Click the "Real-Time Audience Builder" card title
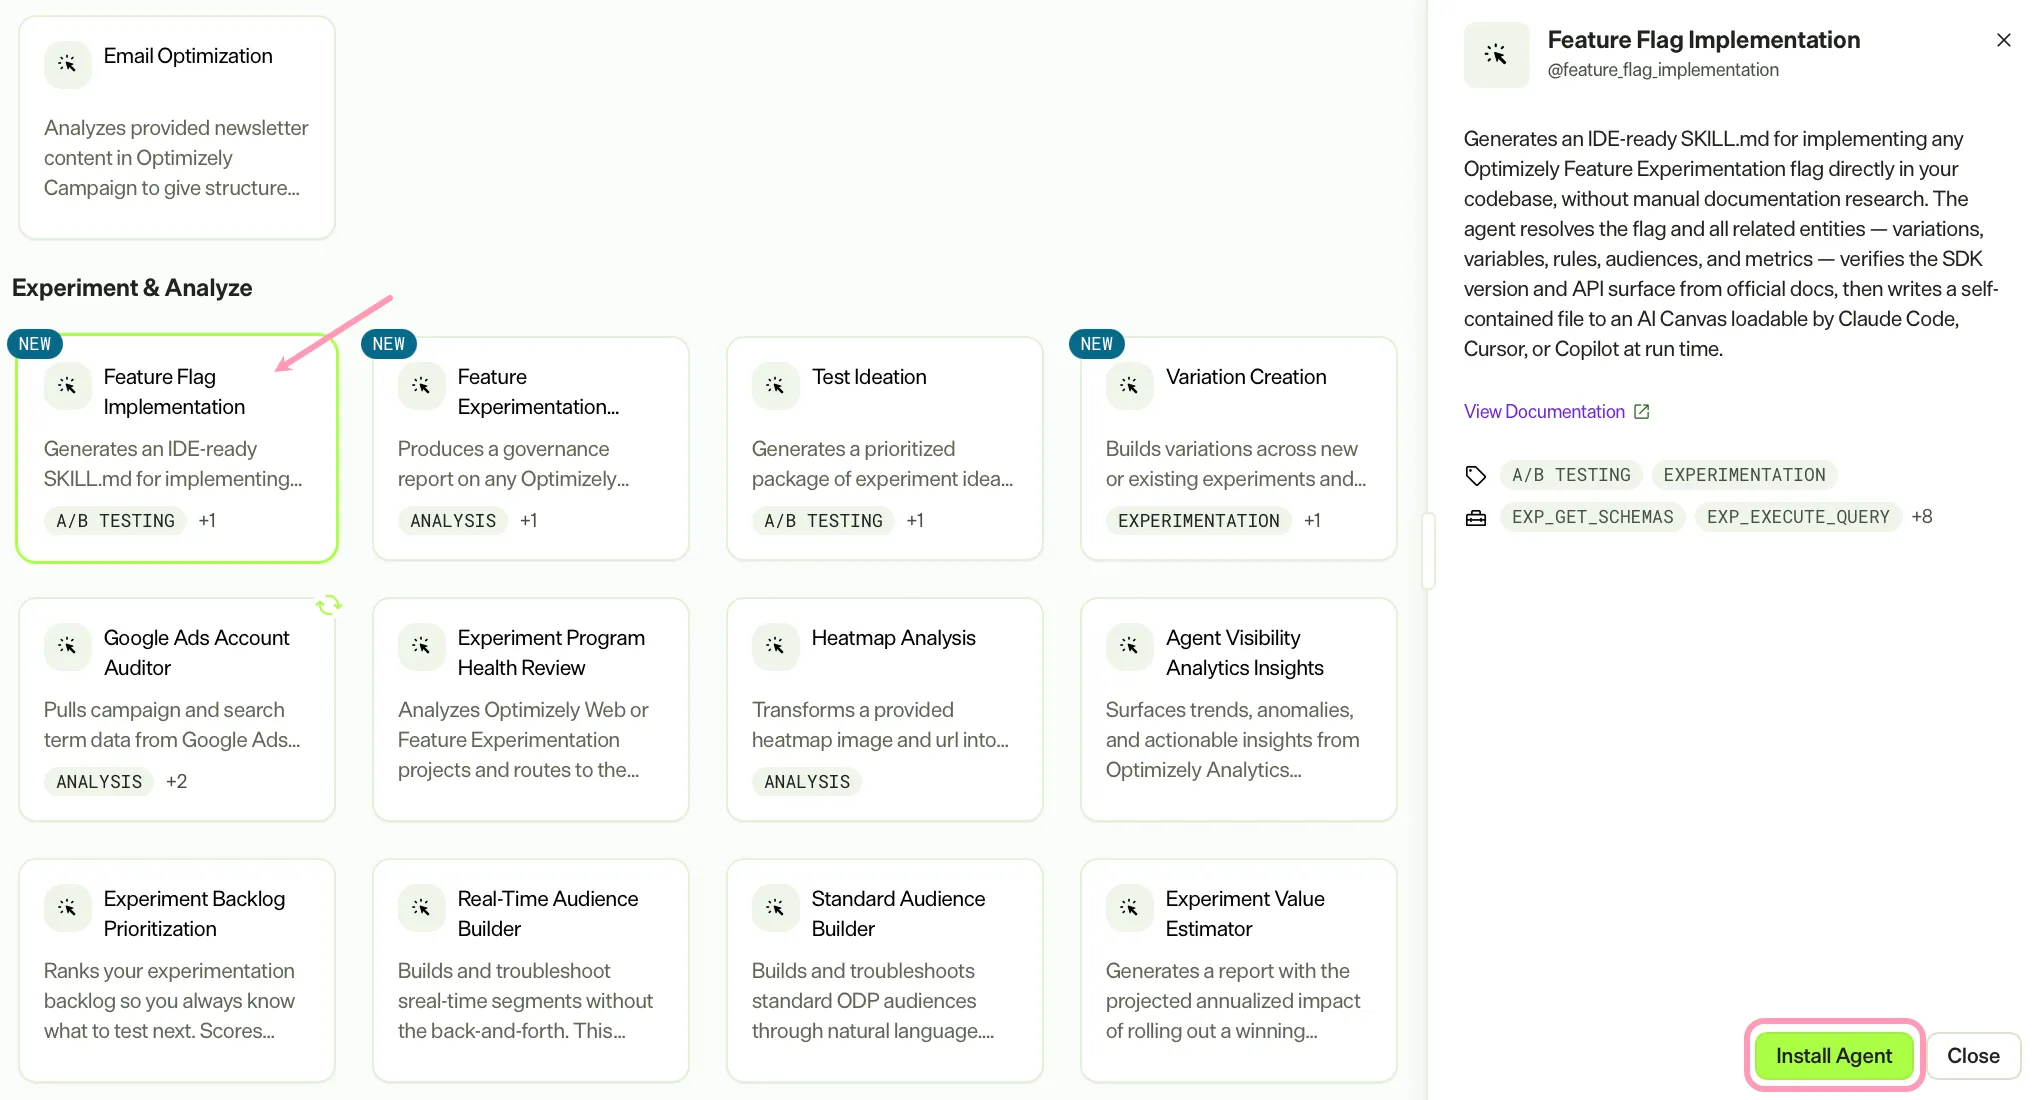2042x1100 pixels. (548, 914)
